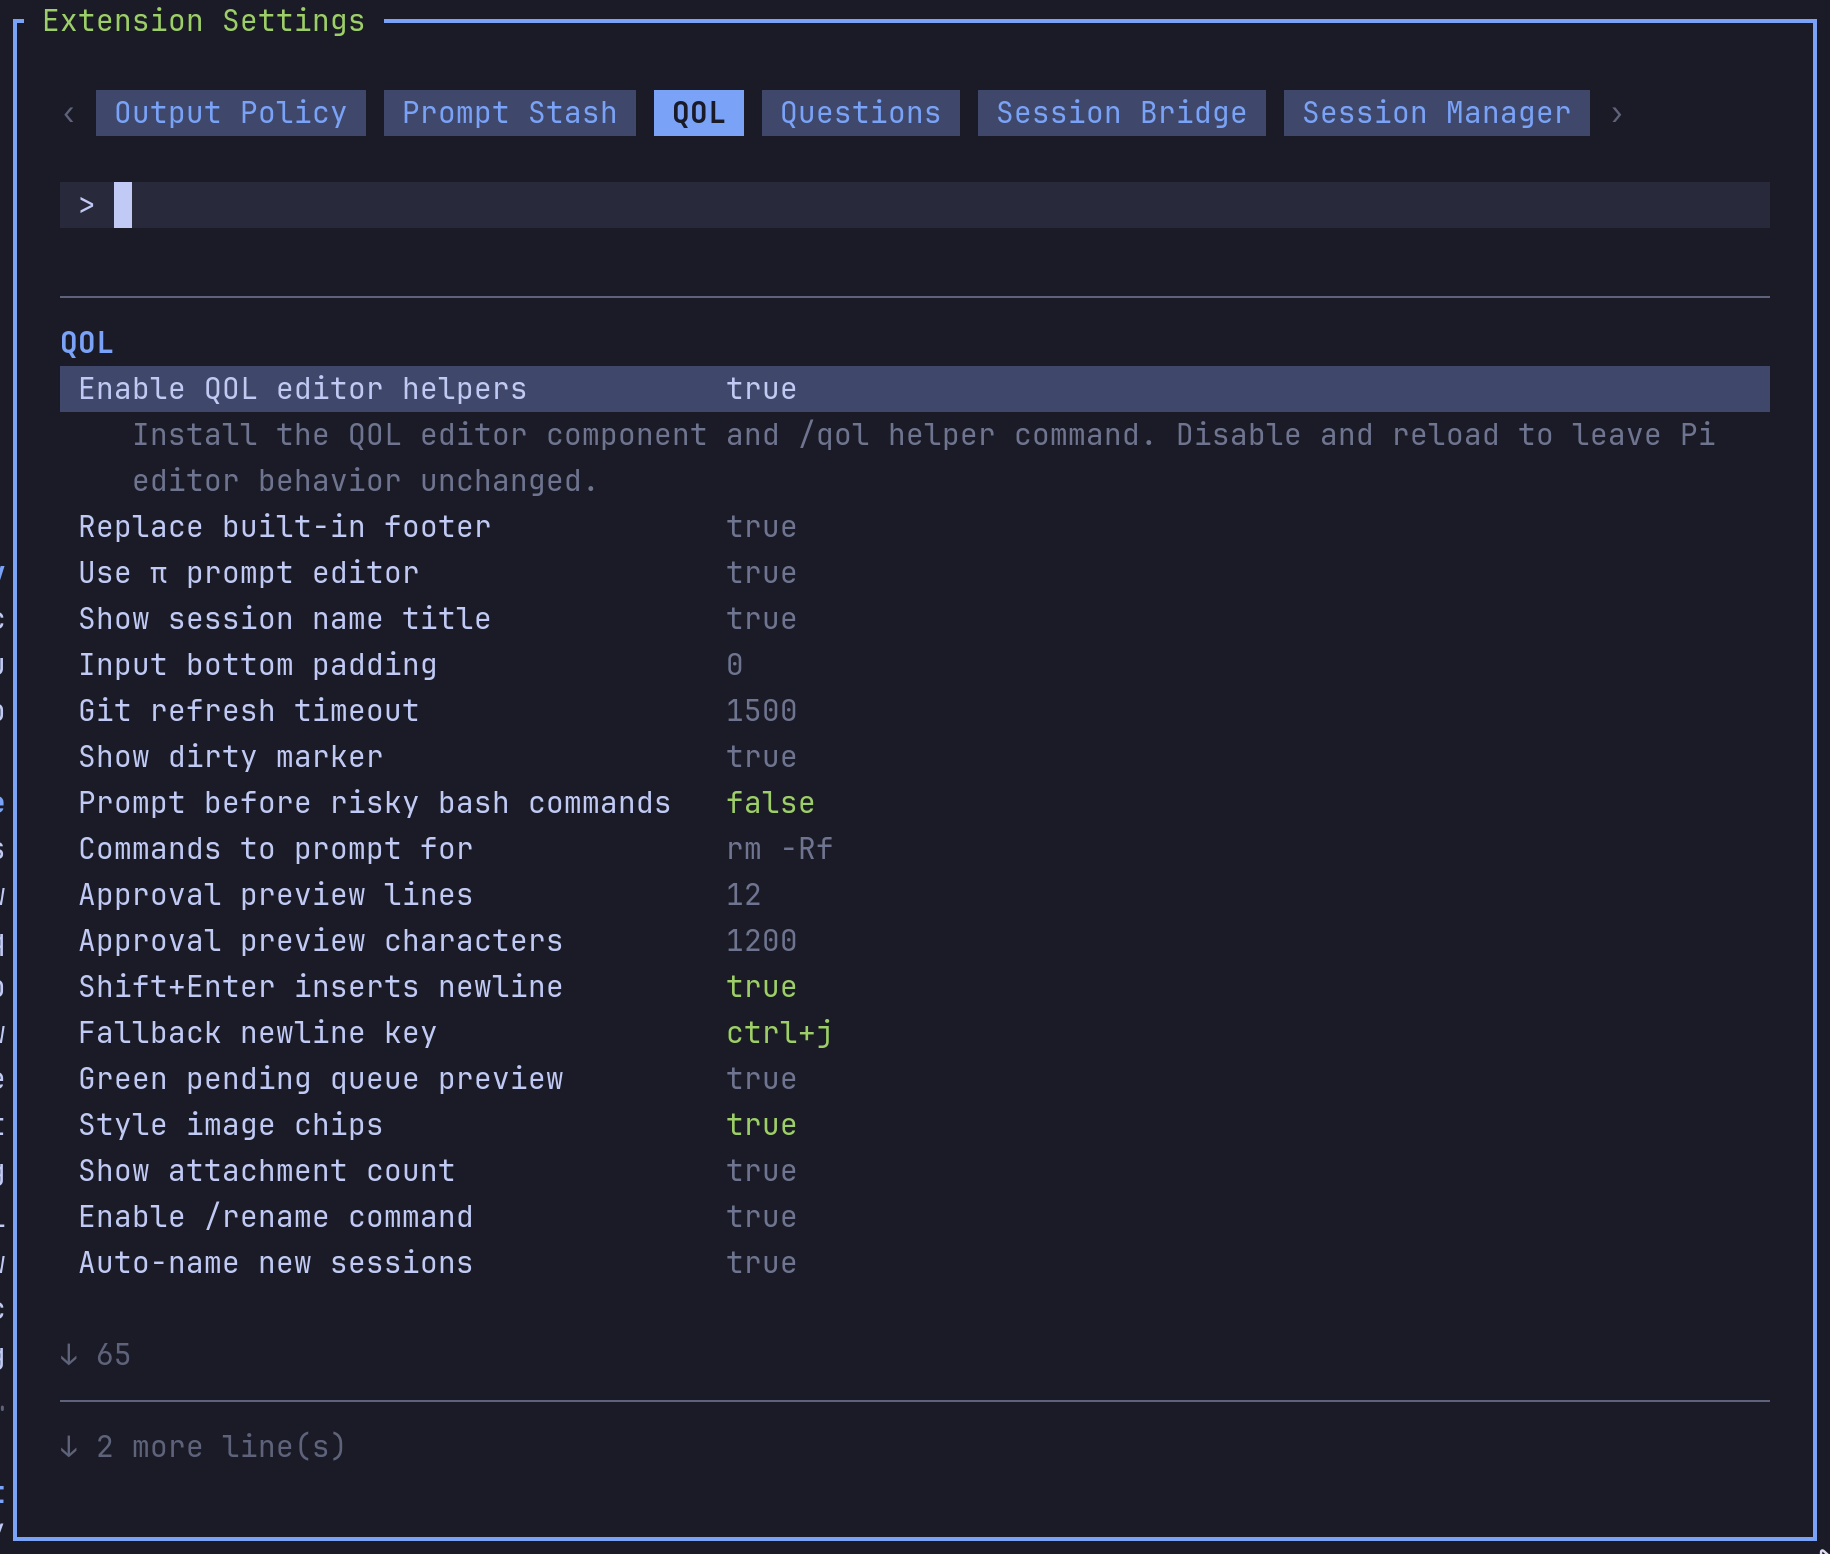This screenshot has width=1830, height=1554.
Task: Select the QOL tab
Action: click(x=699, y=113)
